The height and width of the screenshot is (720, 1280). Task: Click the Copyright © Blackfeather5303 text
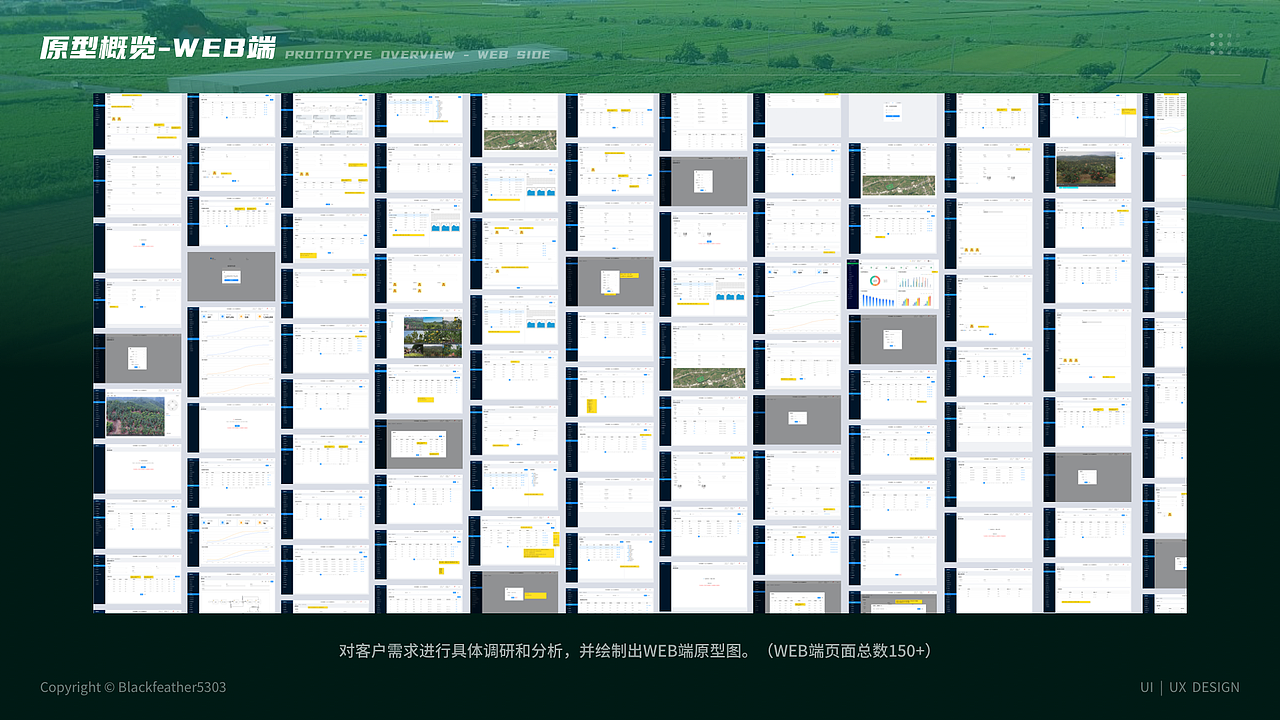(x=131, y=687)
